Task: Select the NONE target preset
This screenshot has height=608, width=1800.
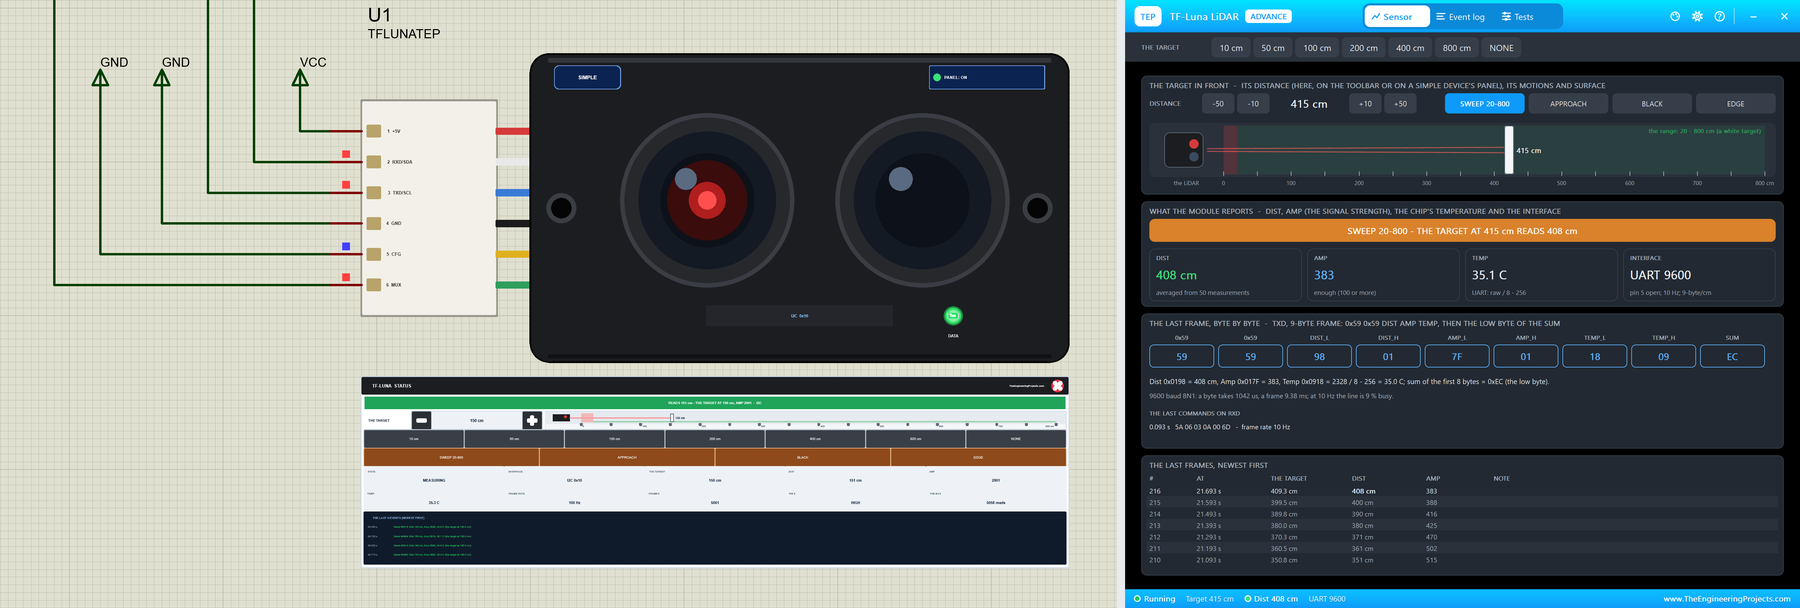Action: tap(1501, 48)
